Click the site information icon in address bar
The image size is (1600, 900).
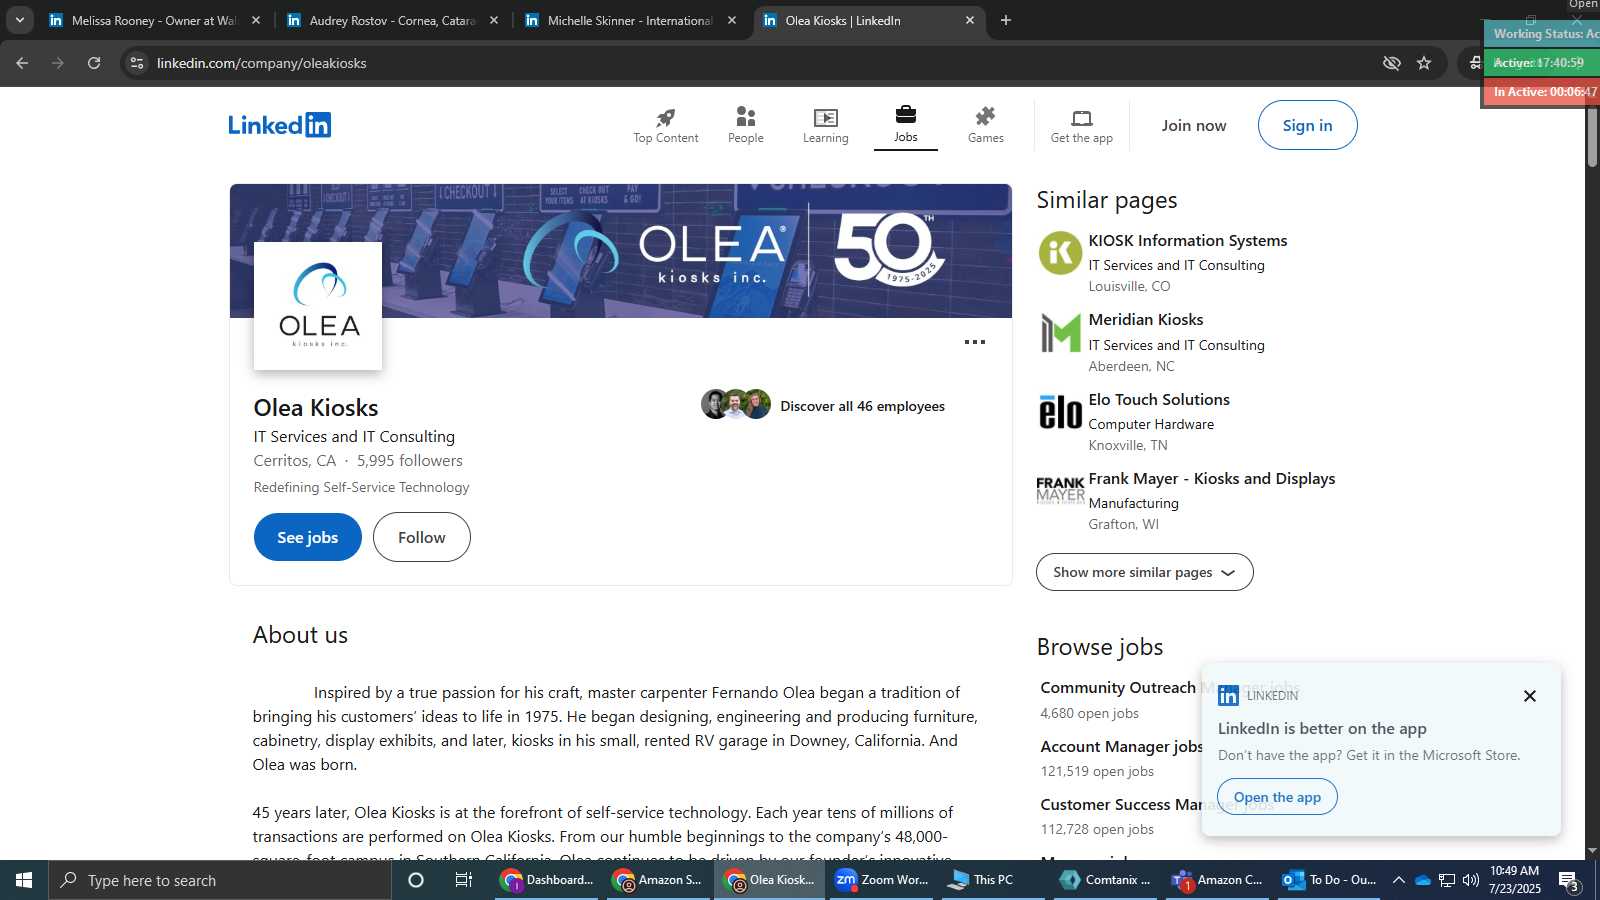(x=137, y=63)
